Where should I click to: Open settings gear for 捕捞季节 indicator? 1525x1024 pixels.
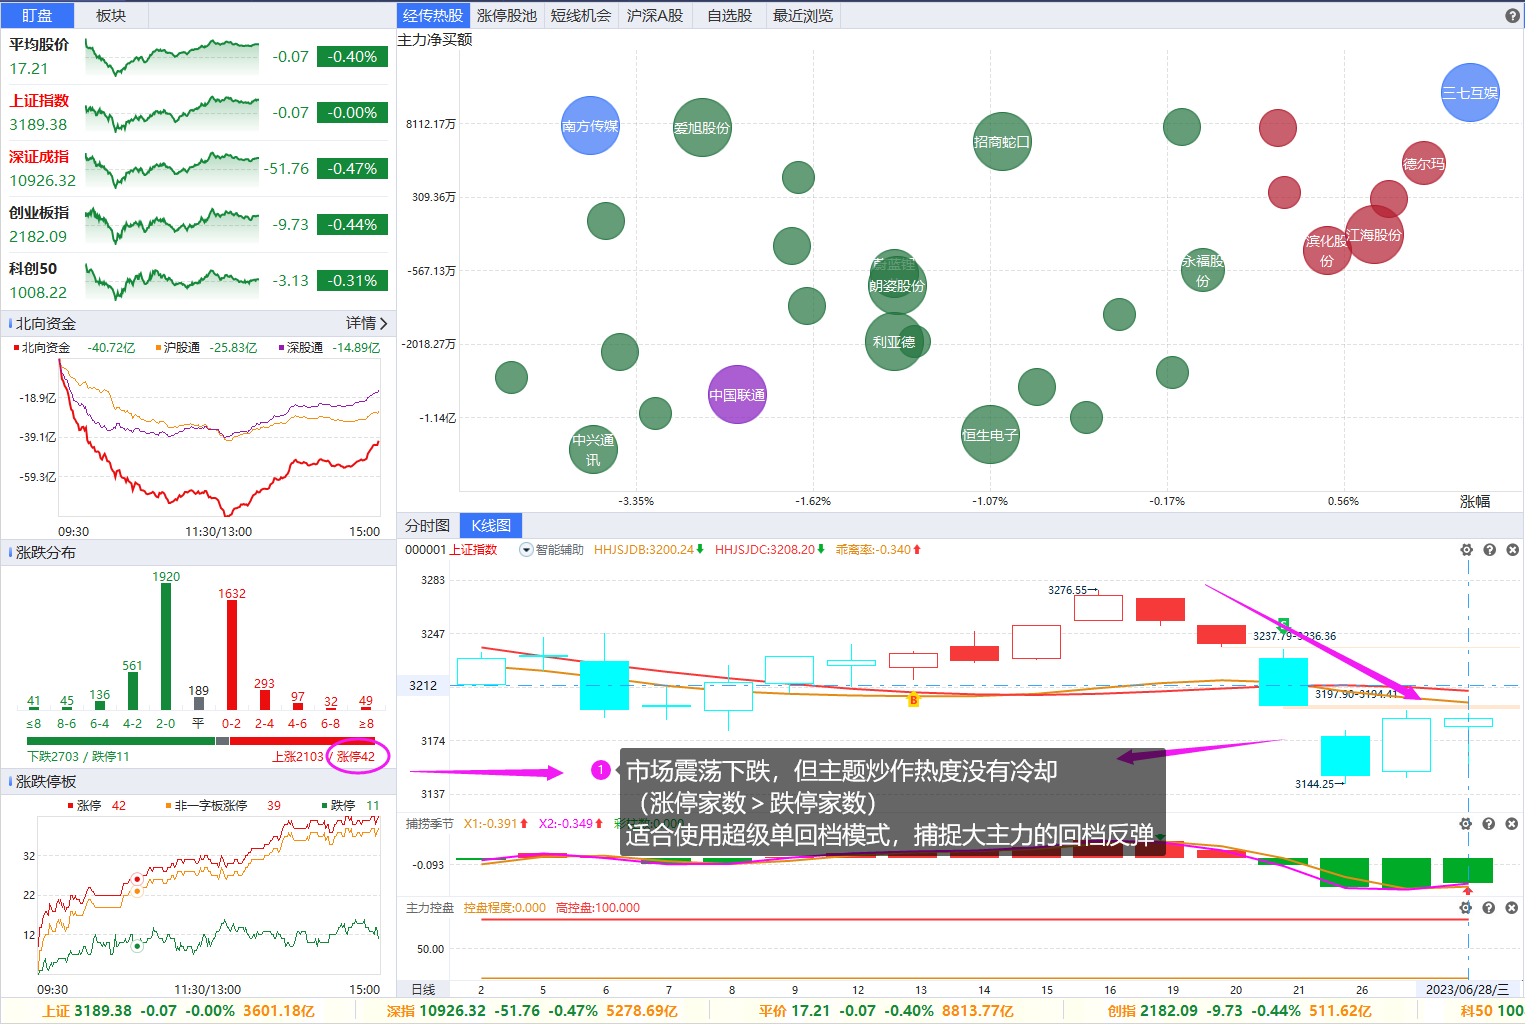pos(1465,824)
